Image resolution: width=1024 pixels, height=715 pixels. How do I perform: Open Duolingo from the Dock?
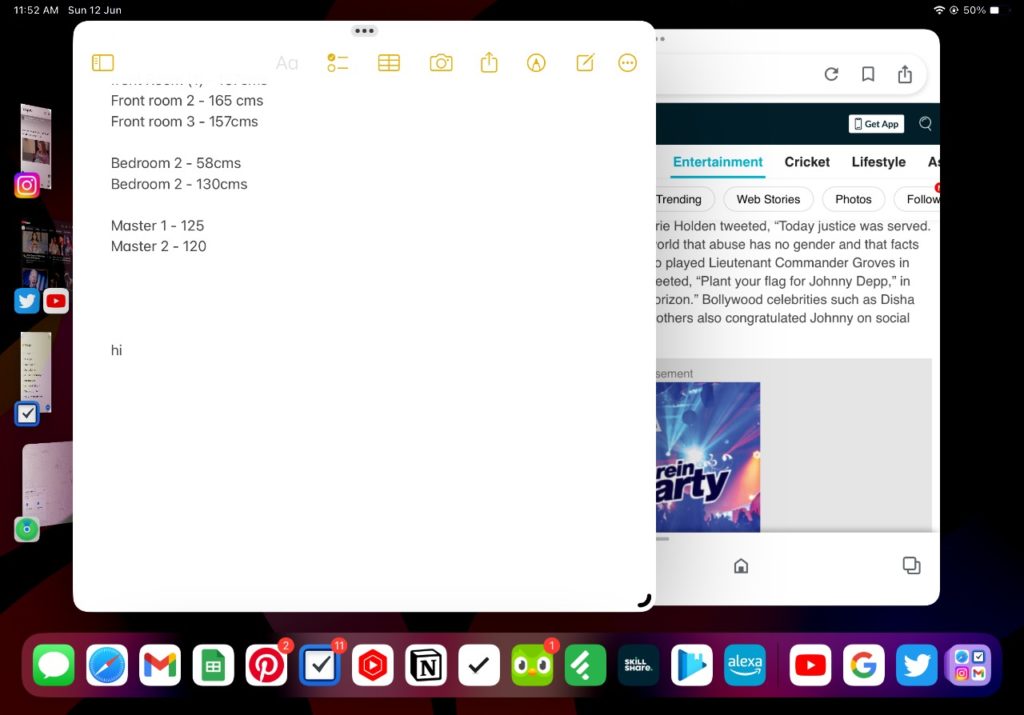(532, 665)
